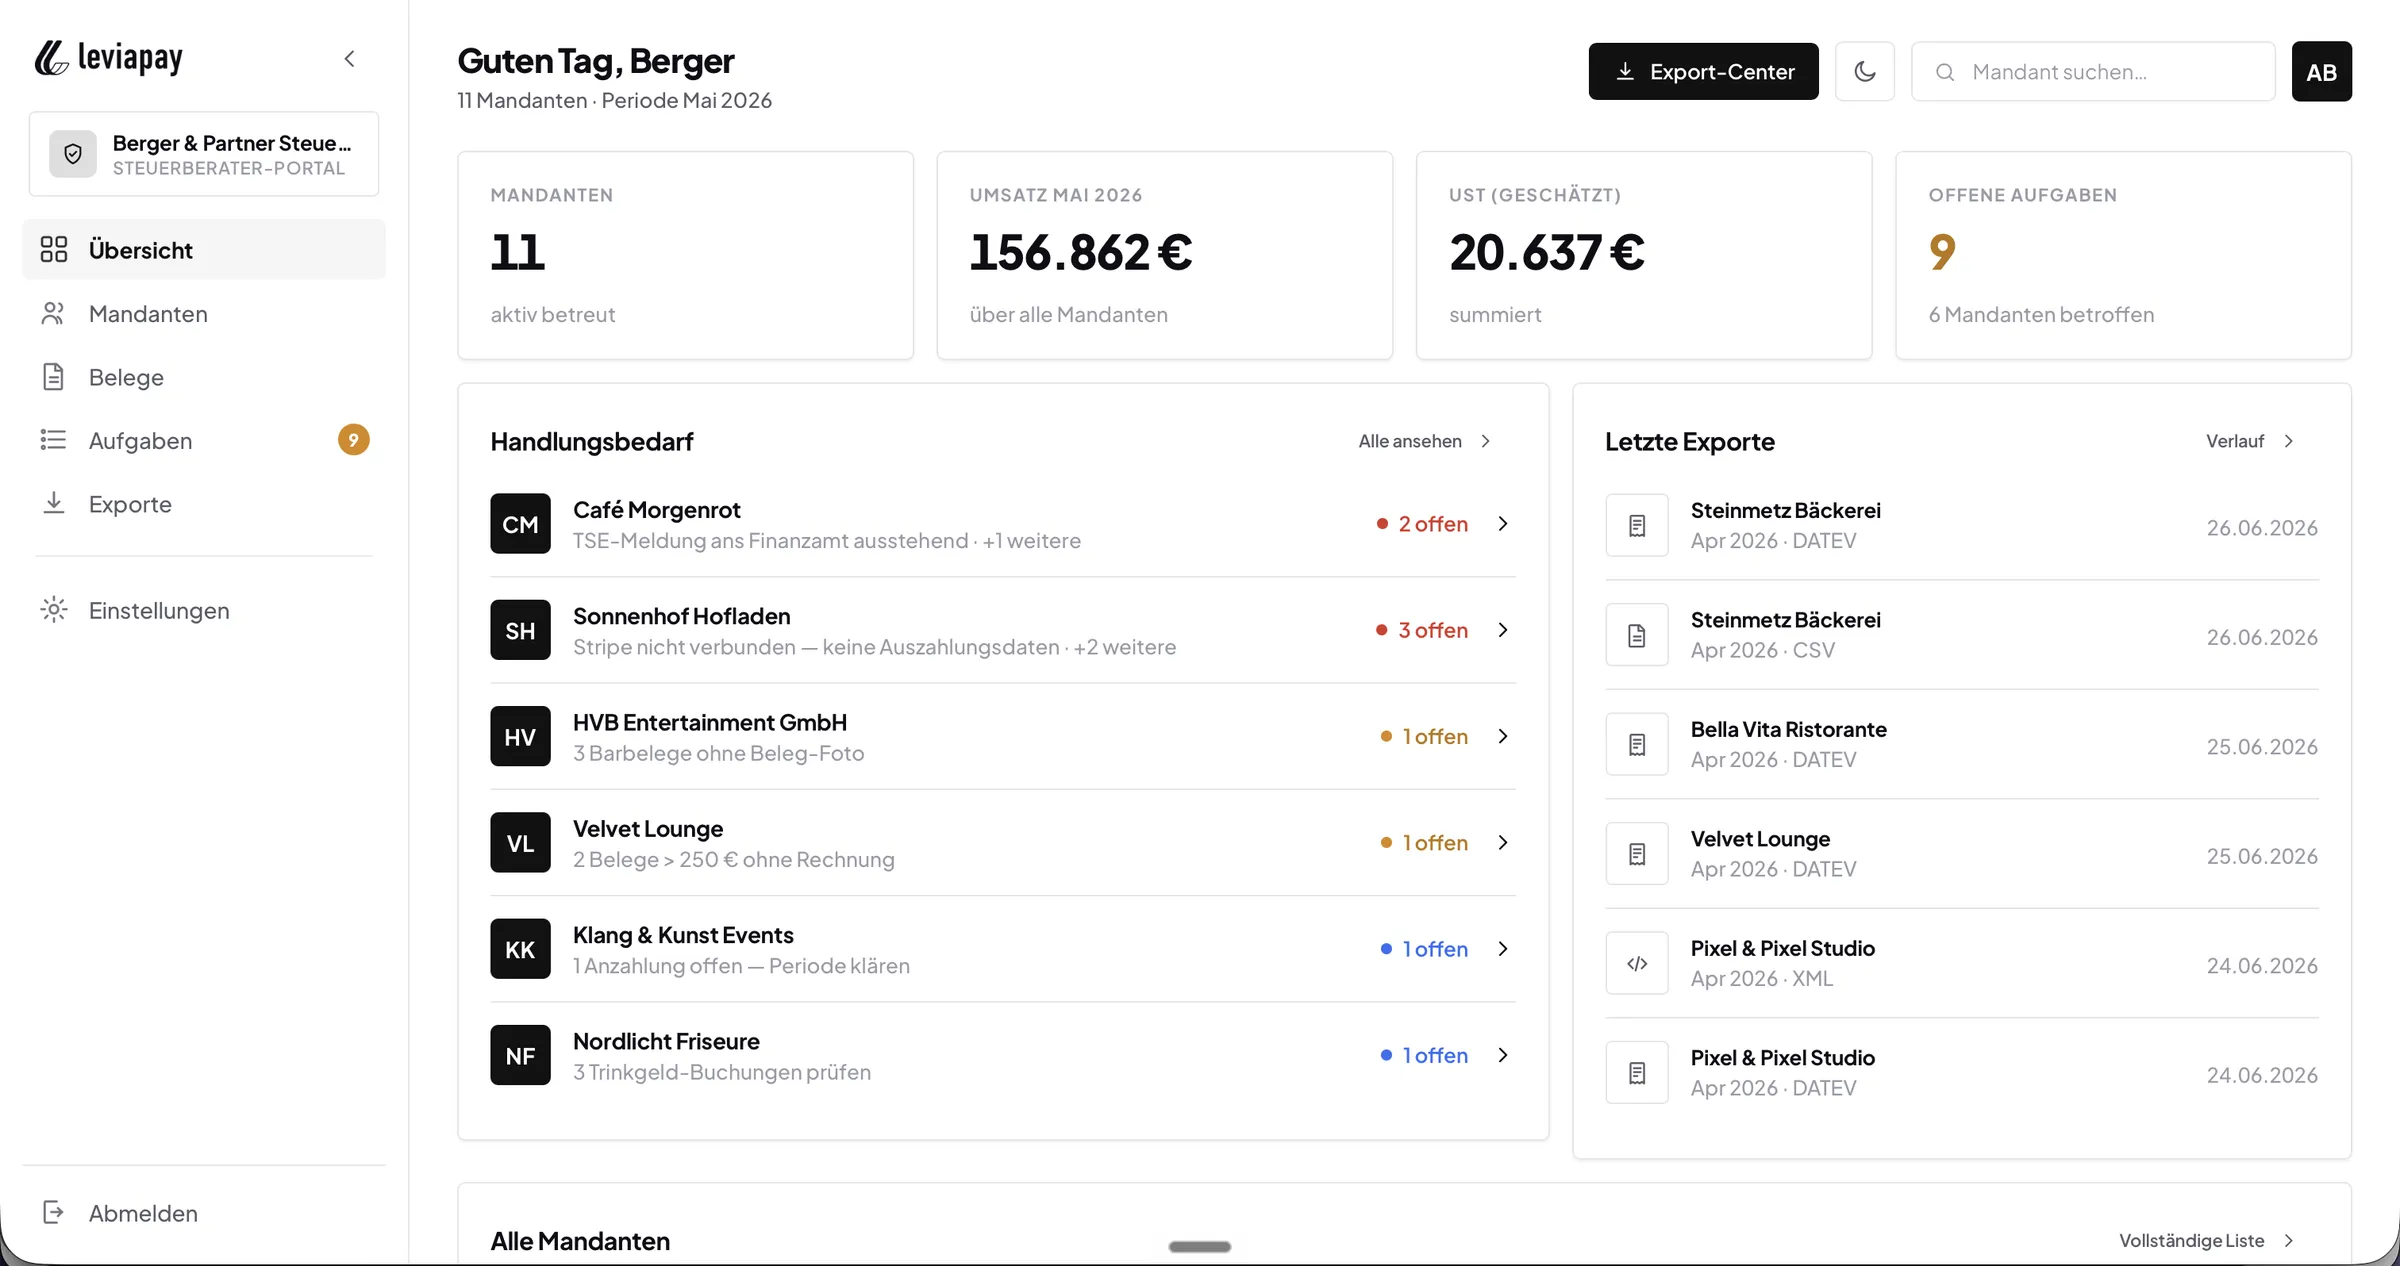This screenshot has height=1266, width=2400.
Task: Open the Aufgaben section
Action: coord(204,440)
